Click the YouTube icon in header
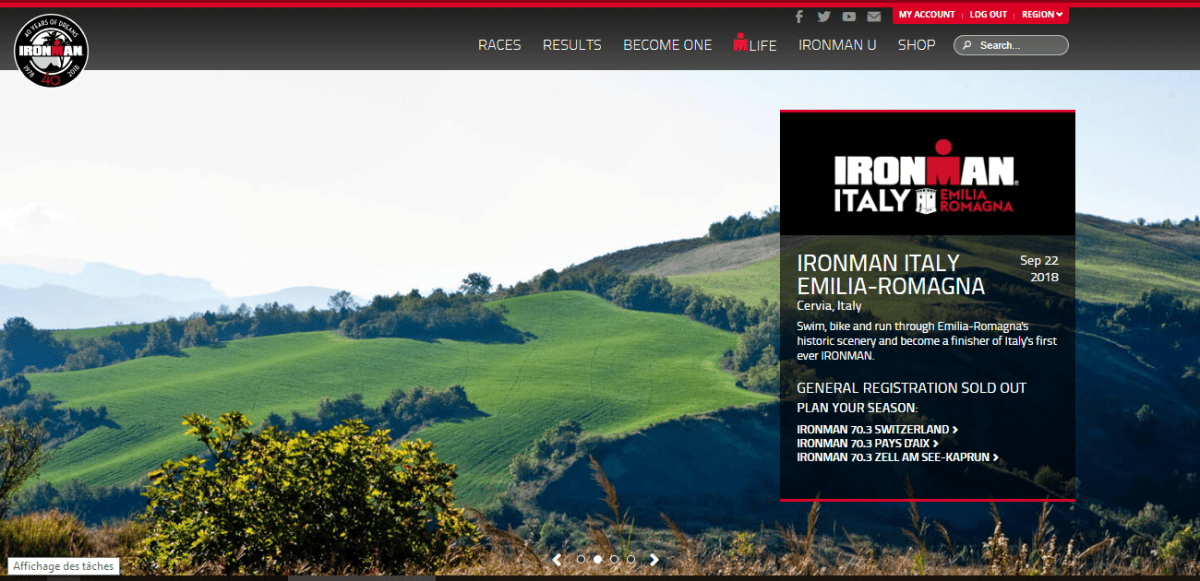 pos(849,16)
